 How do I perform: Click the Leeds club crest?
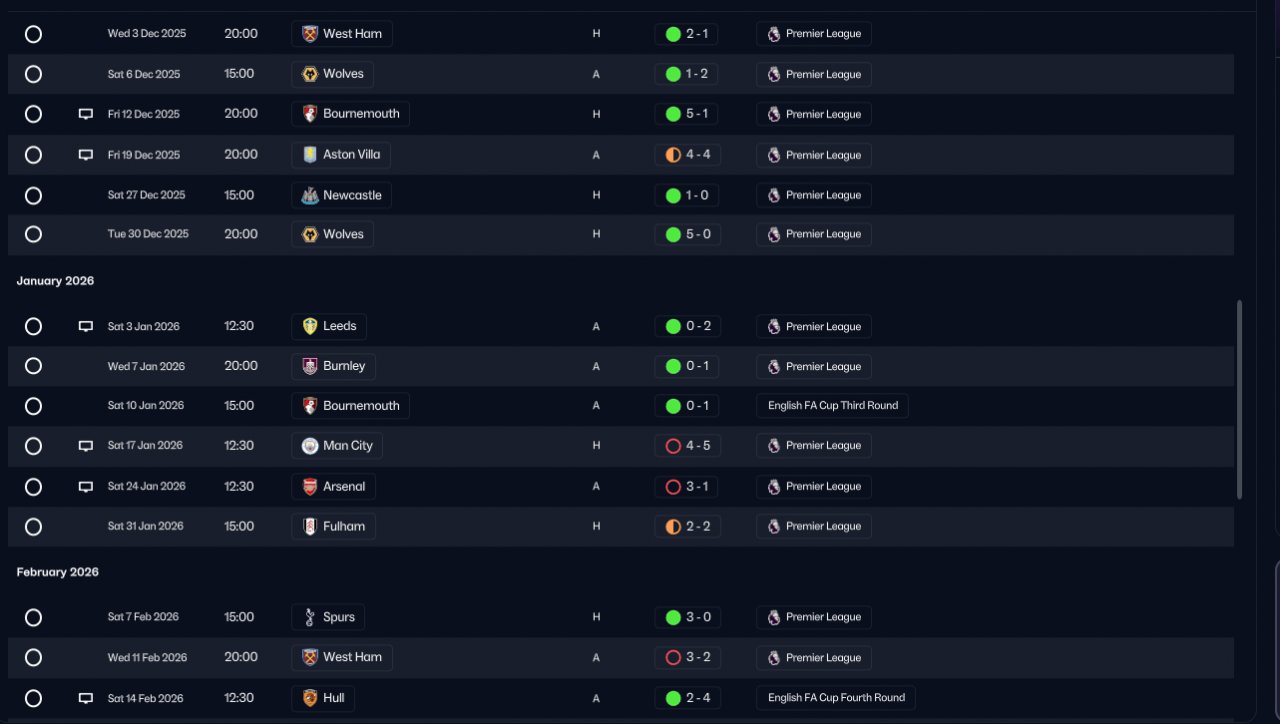310,326
